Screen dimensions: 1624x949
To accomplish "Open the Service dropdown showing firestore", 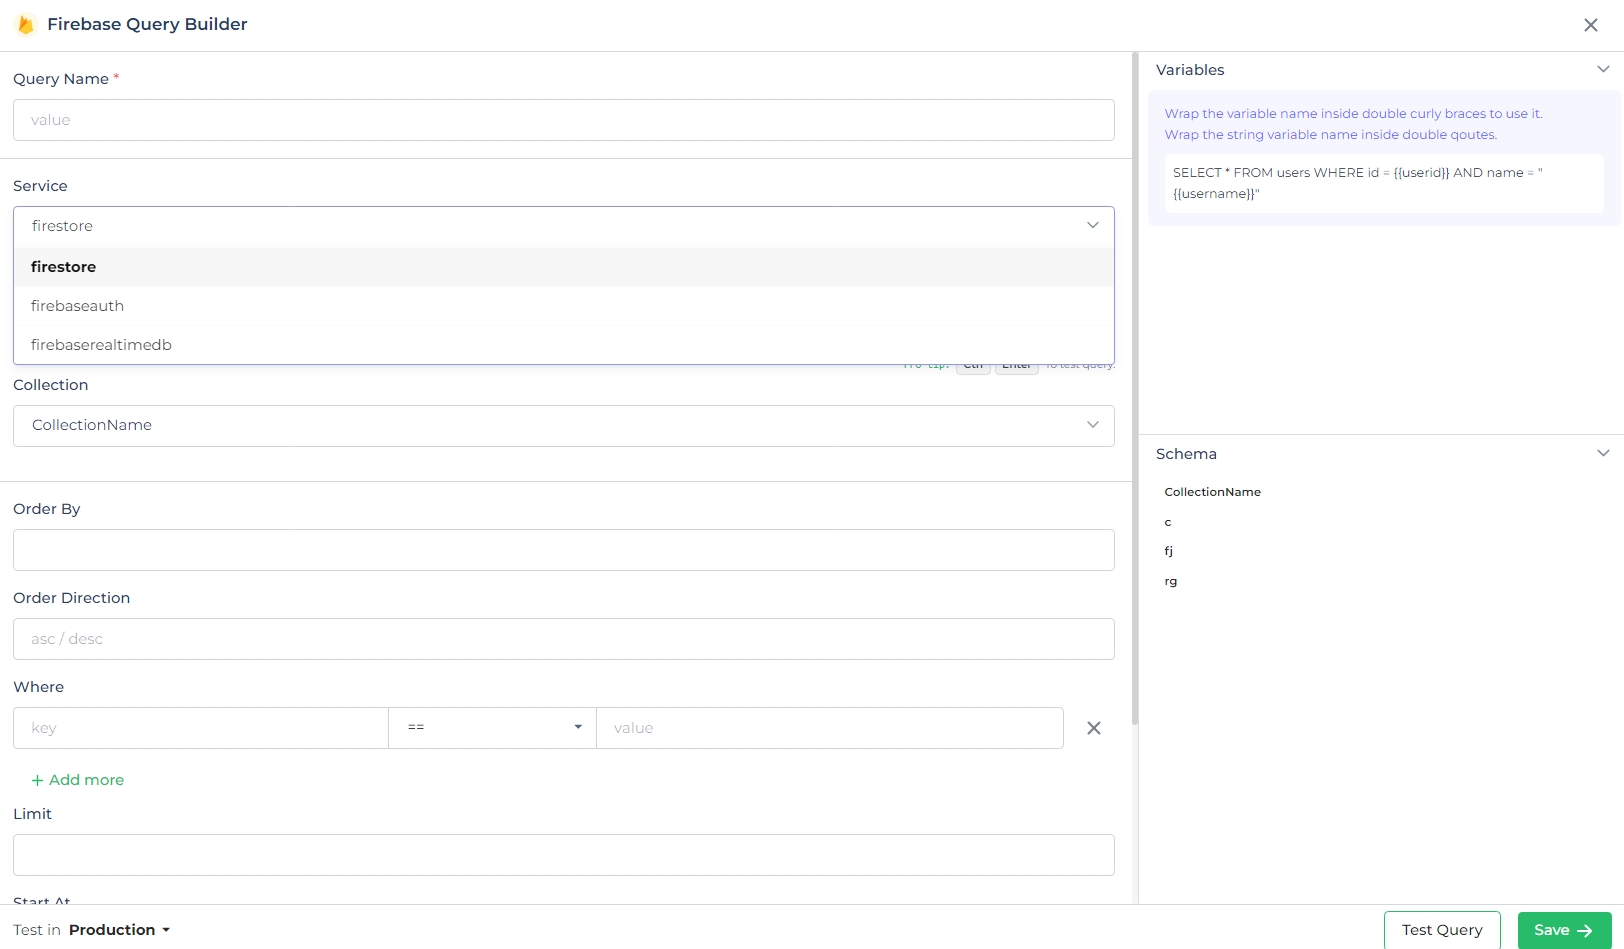I will [564, 226].
